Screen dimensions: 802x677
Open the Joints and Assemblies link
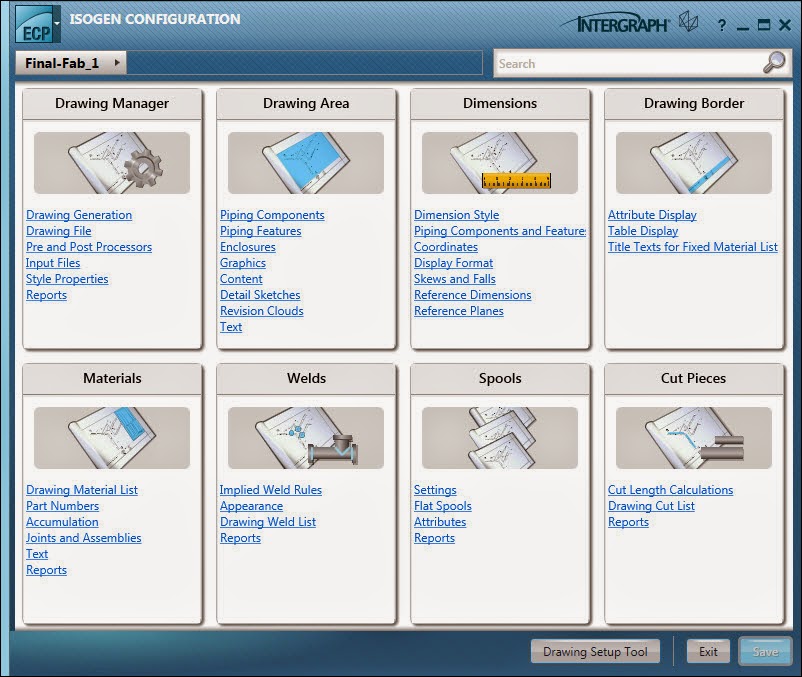coord(83,538)
